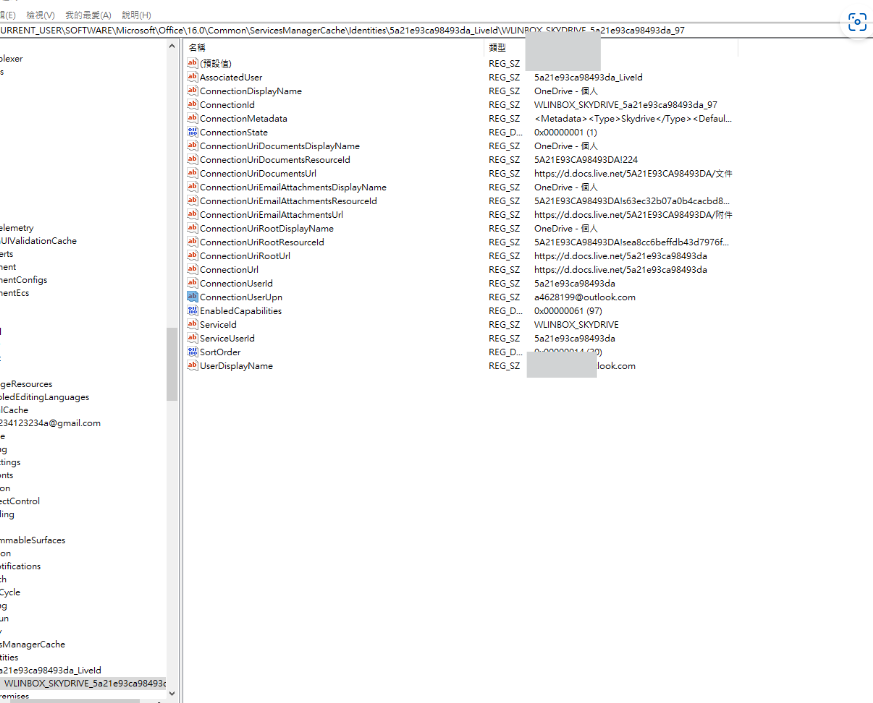Click the DWORD icon beside EnabledCapabilities
This screenshot has height=703, width=873.
coord(193,311)
